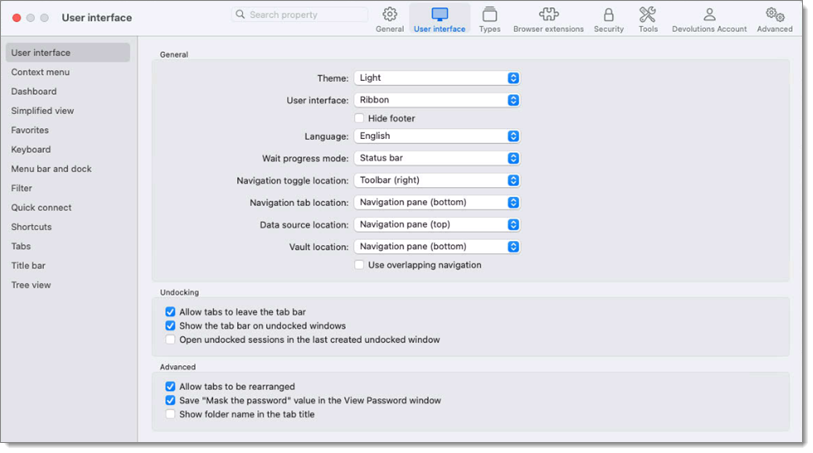Open the Navigation toggle location dropdown
Image resolution: width=813 pixels, height=453 pixels.
(x=437, y=180)
